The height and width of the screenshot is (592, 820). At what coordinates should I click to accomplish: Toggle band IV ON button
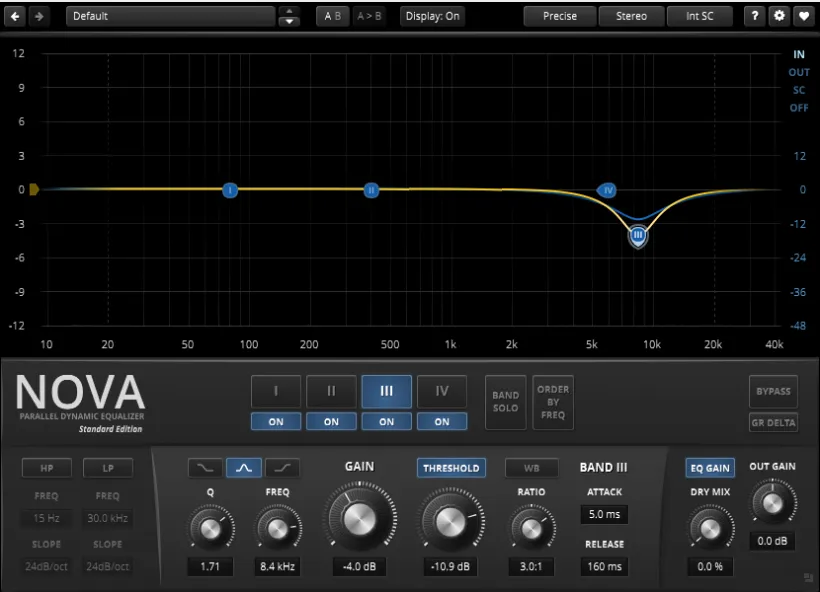coord(442,422)
